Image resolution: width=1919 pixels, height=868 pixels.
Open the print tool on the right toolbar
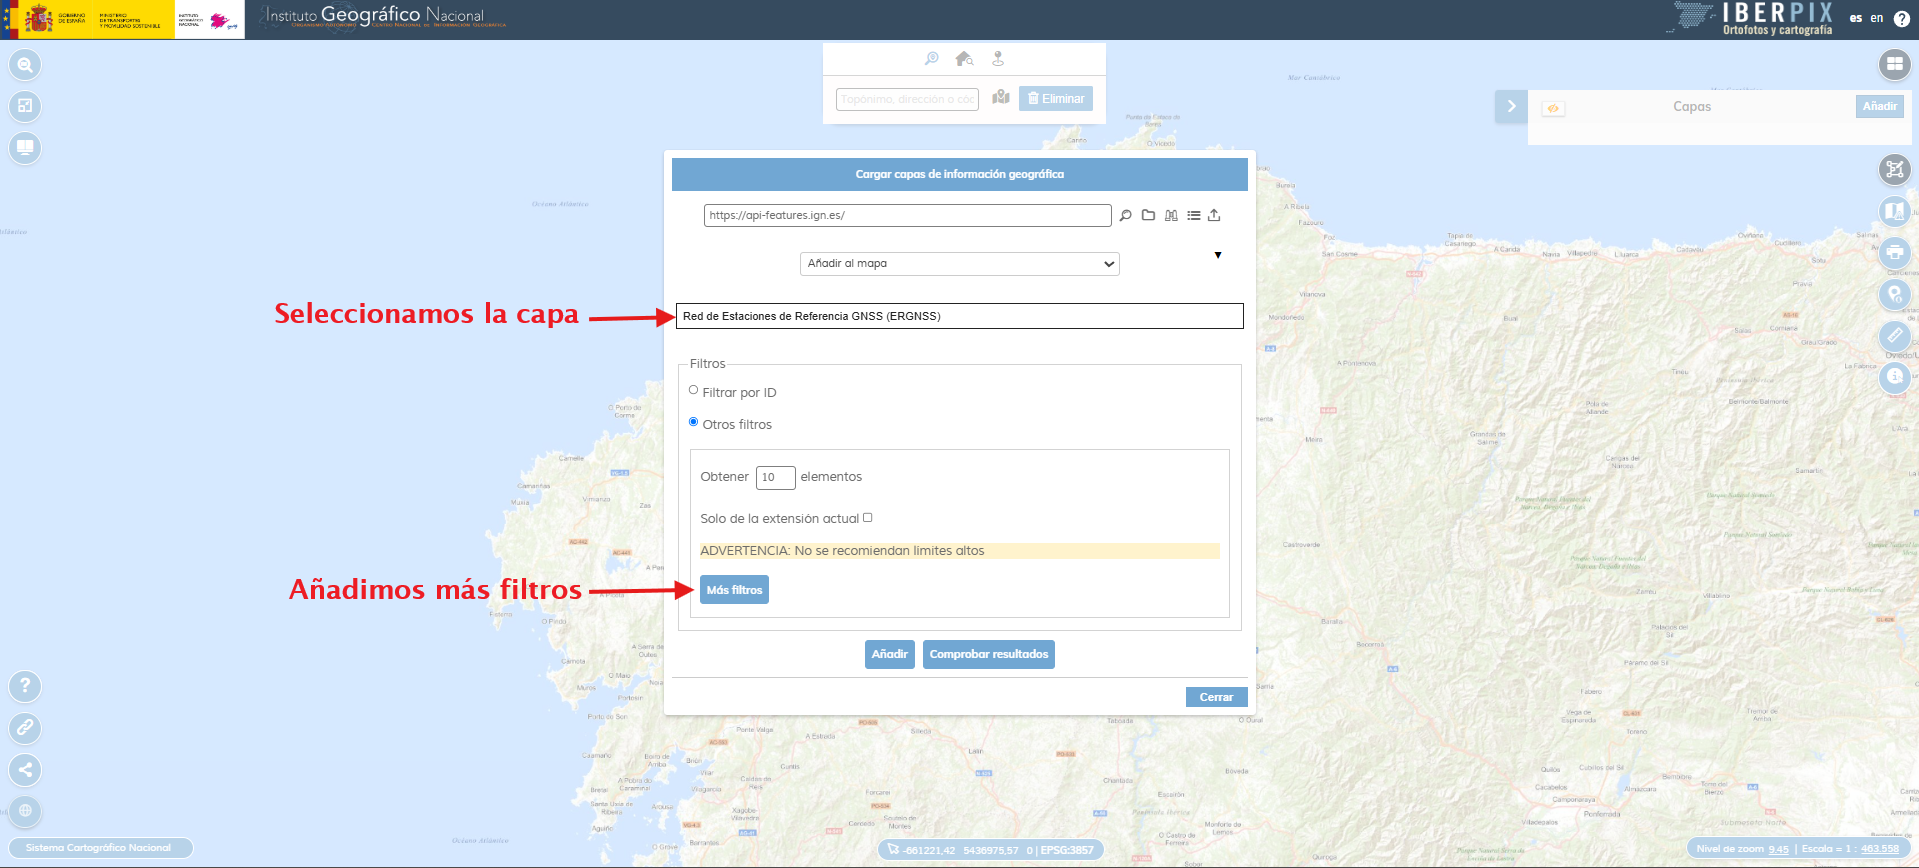click(1894, 252)
